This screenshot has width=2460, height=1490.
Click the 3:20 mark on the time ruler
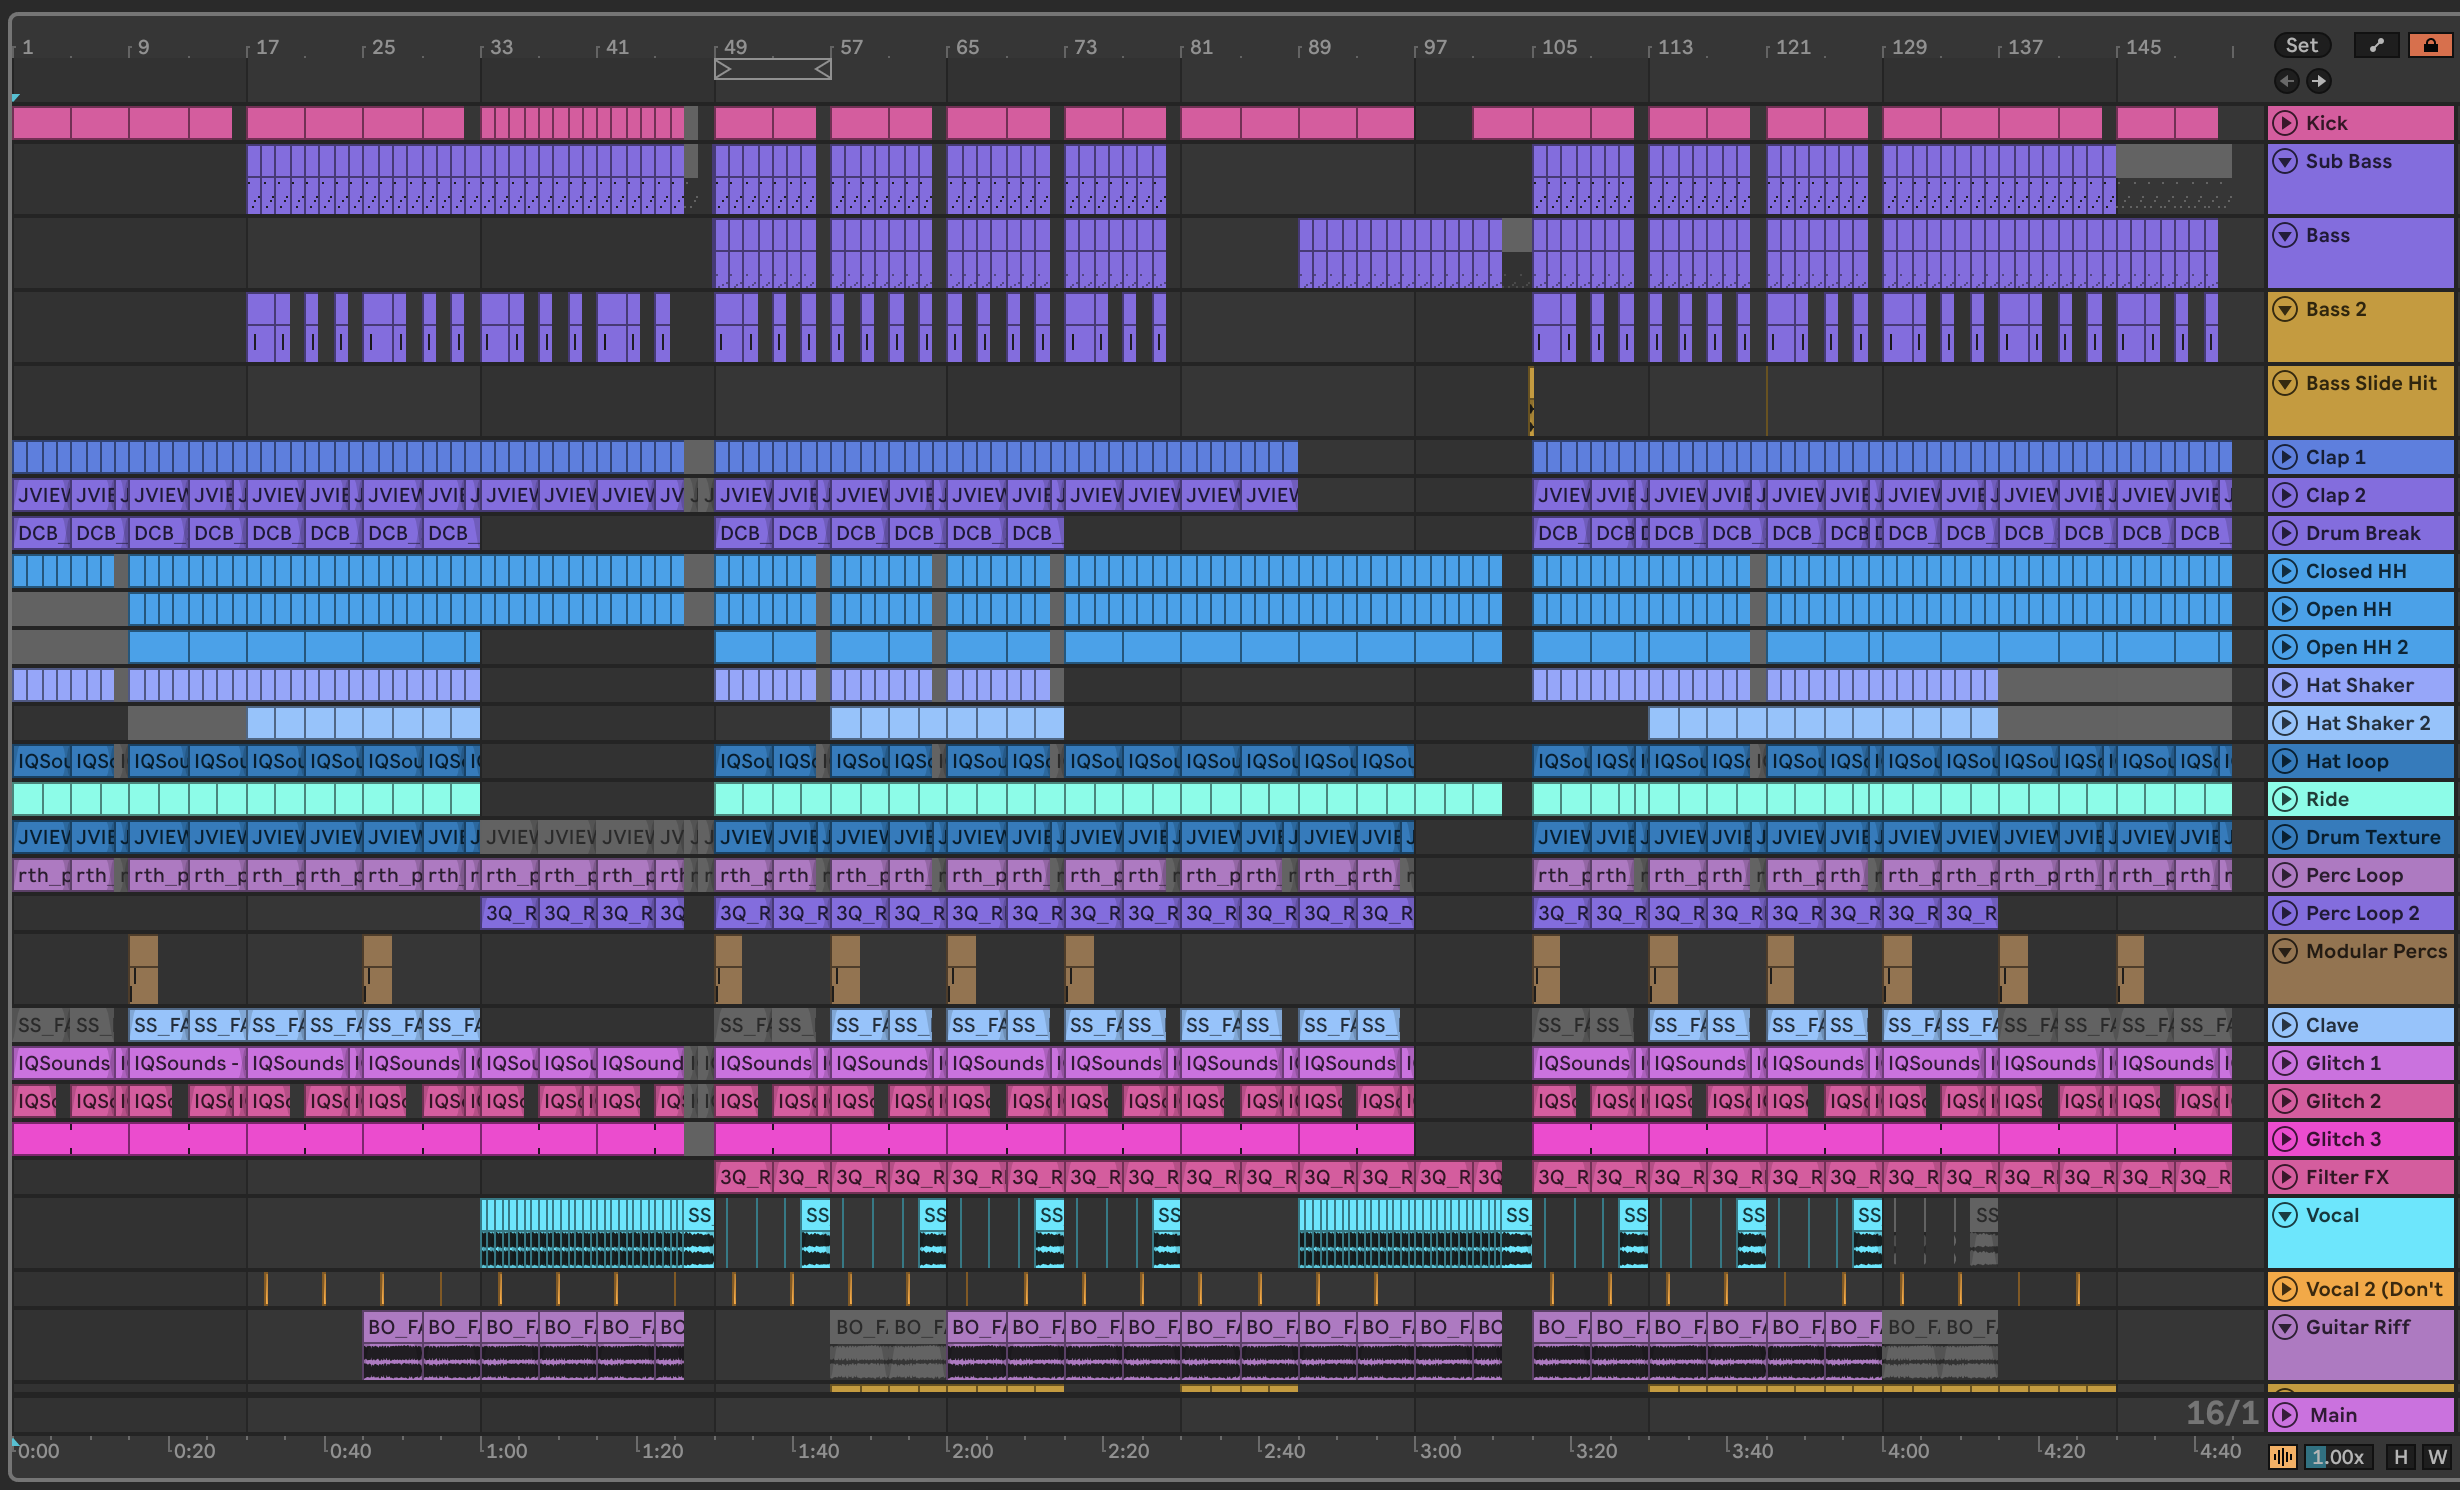point(1596,1451)
